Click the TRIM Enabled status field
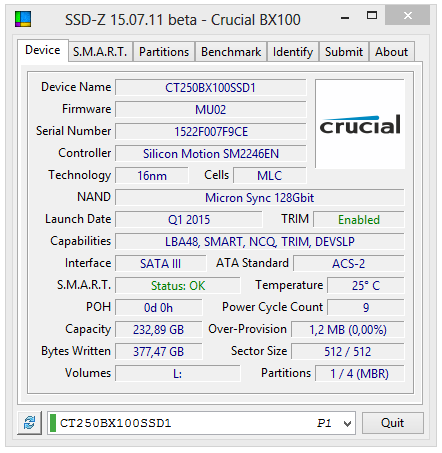 coord(359,220)
